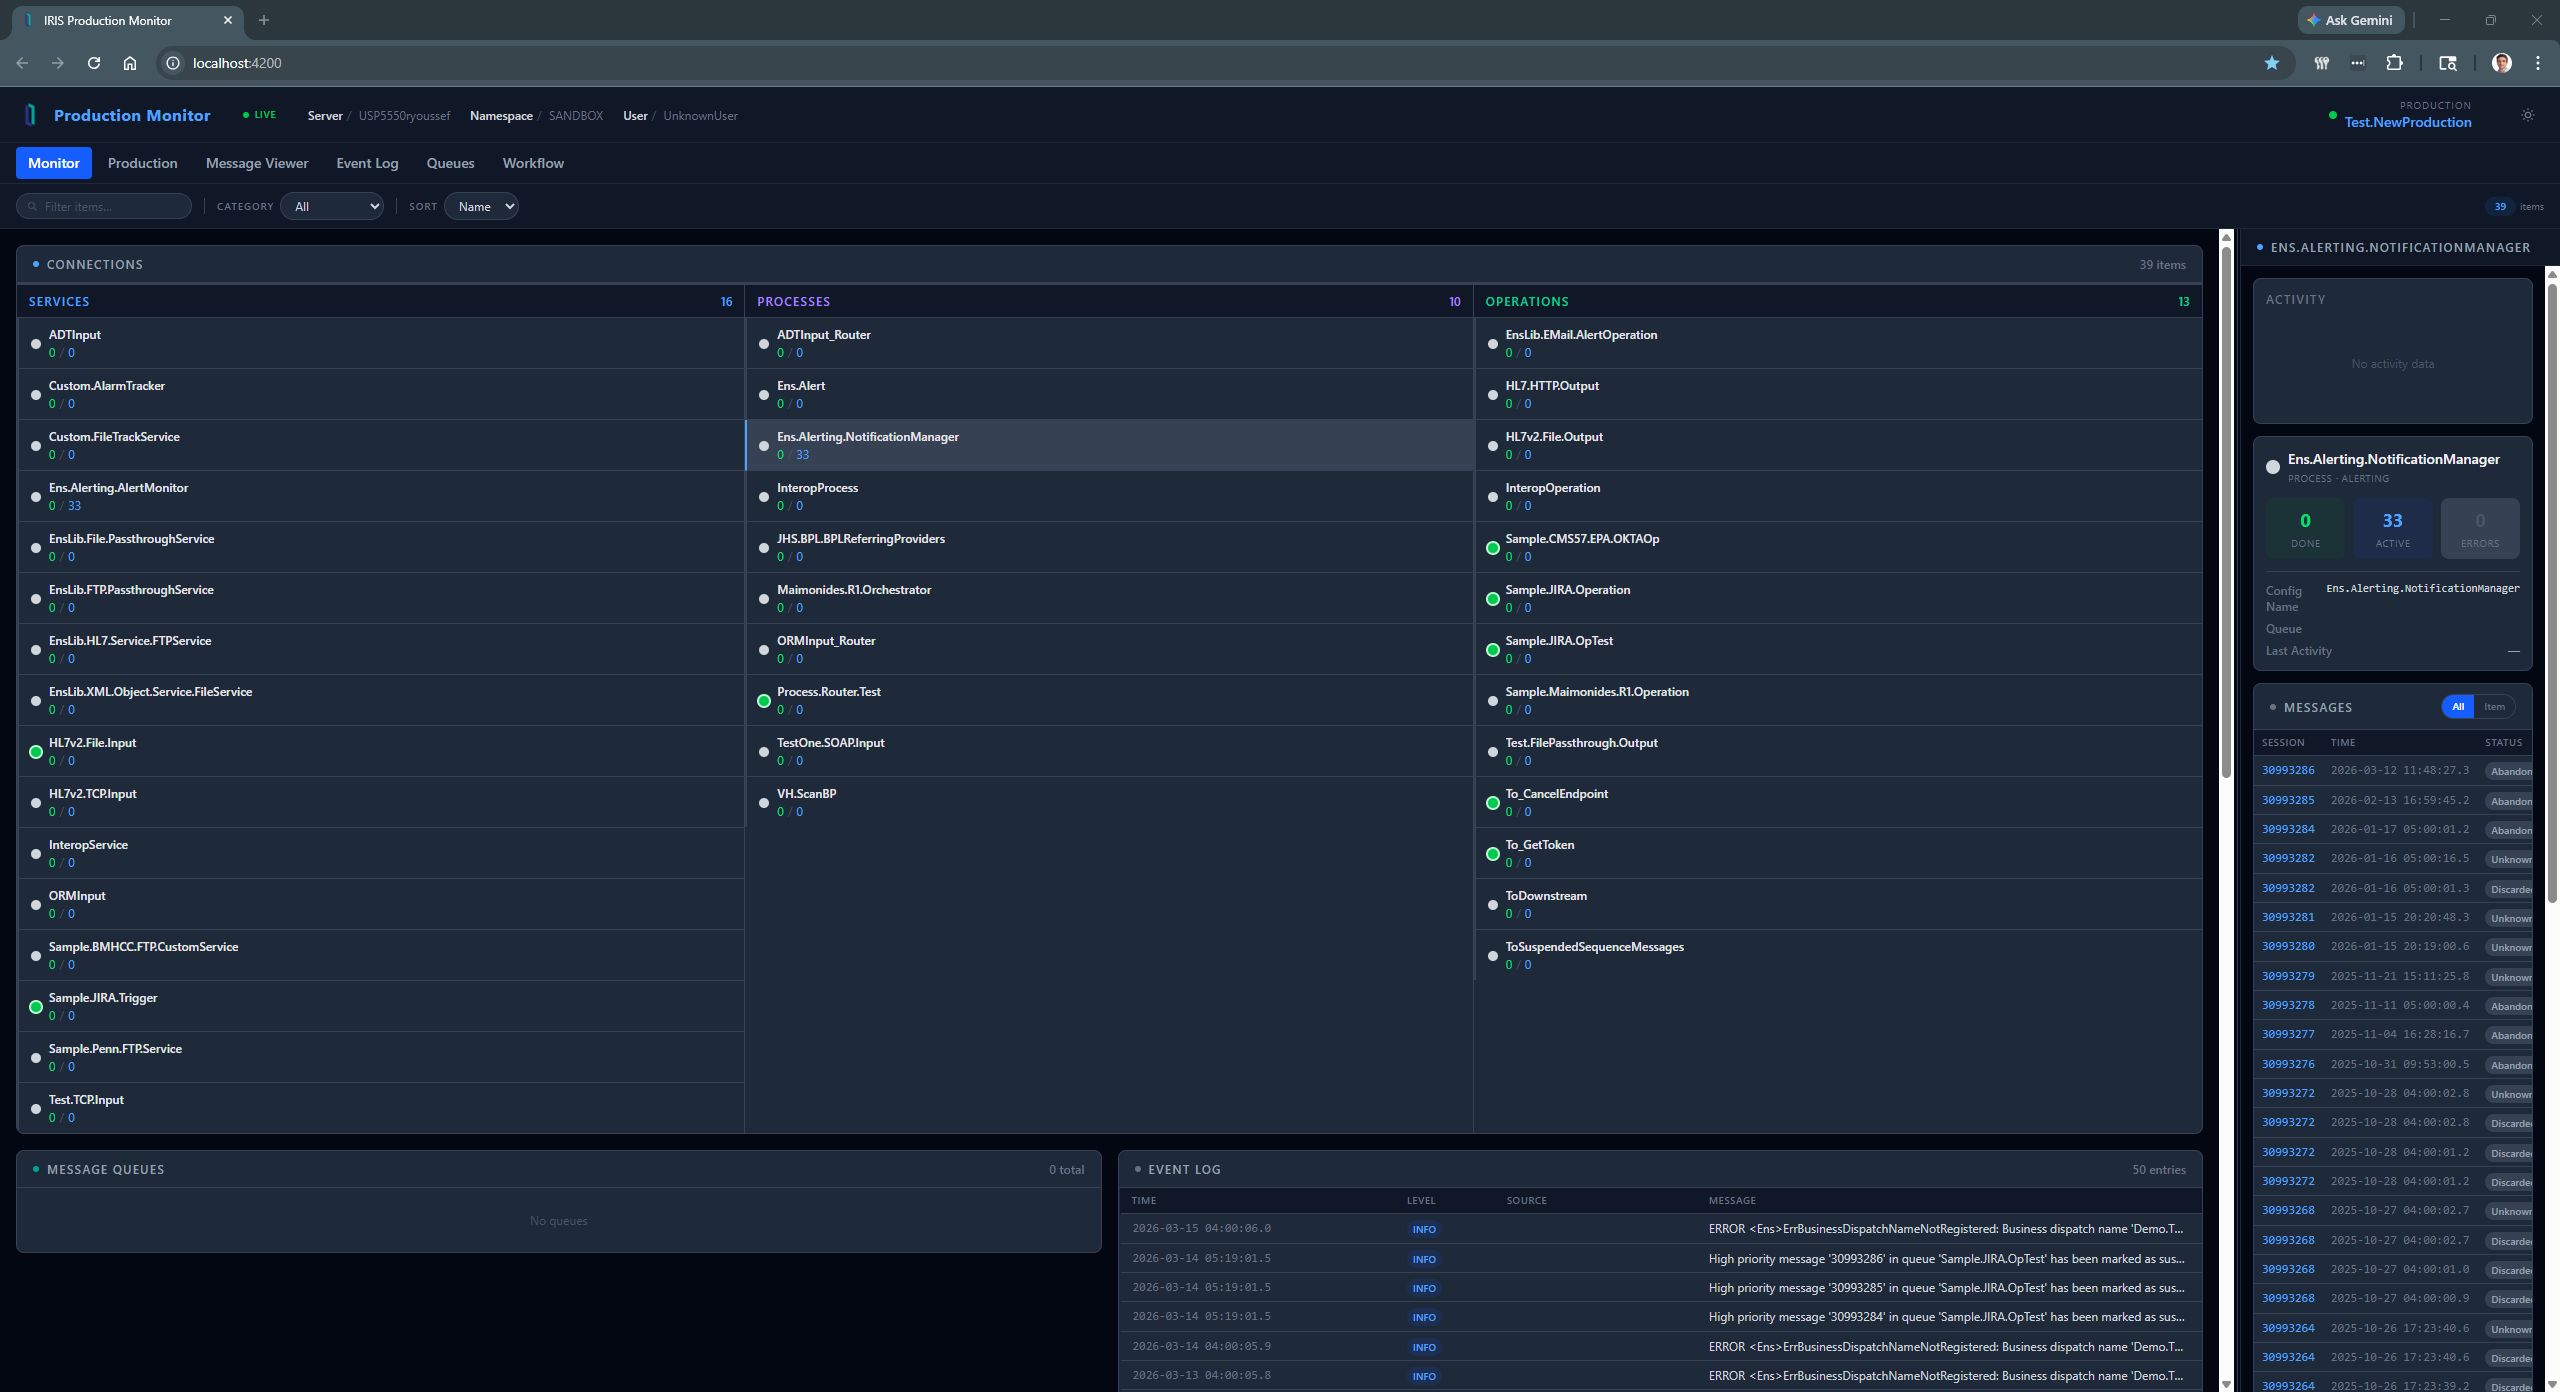The width and height of the screenshot is (2560, 1392).
Task: Click the Ask Gemini button
Action: point(2350,20)
